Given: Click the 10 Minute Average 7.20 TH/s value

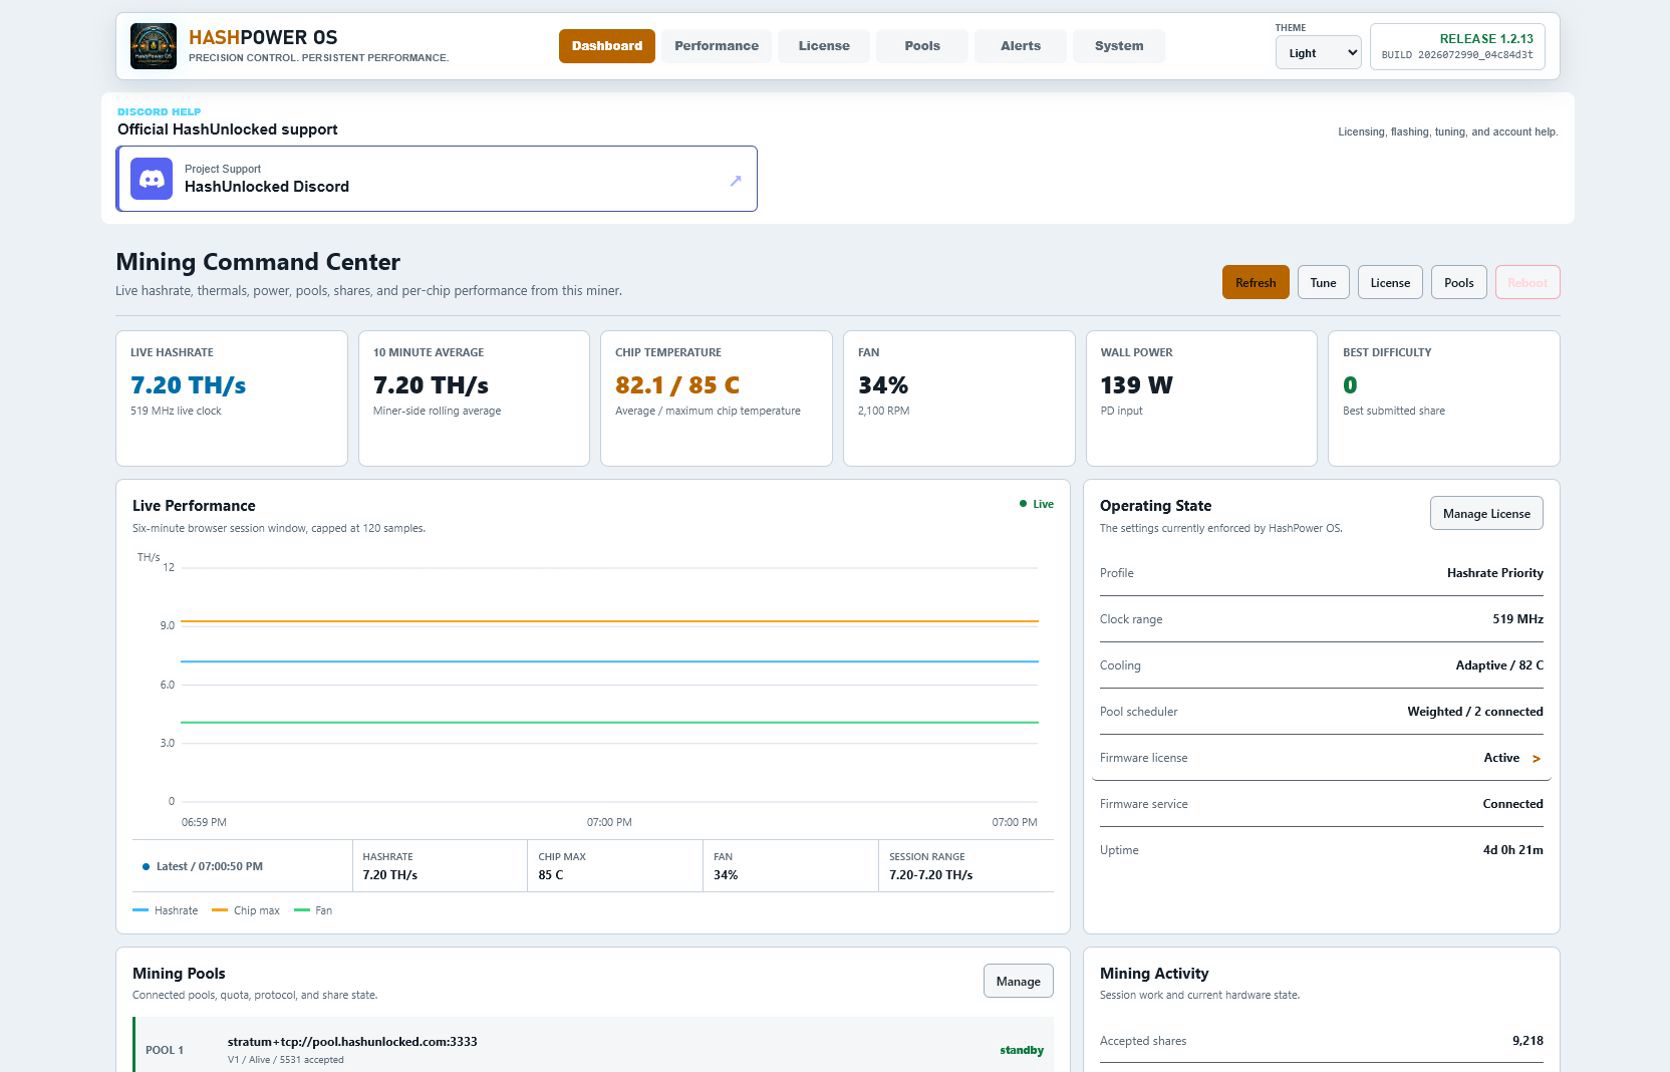Looking at the screenshot, I should coord(431,385).
